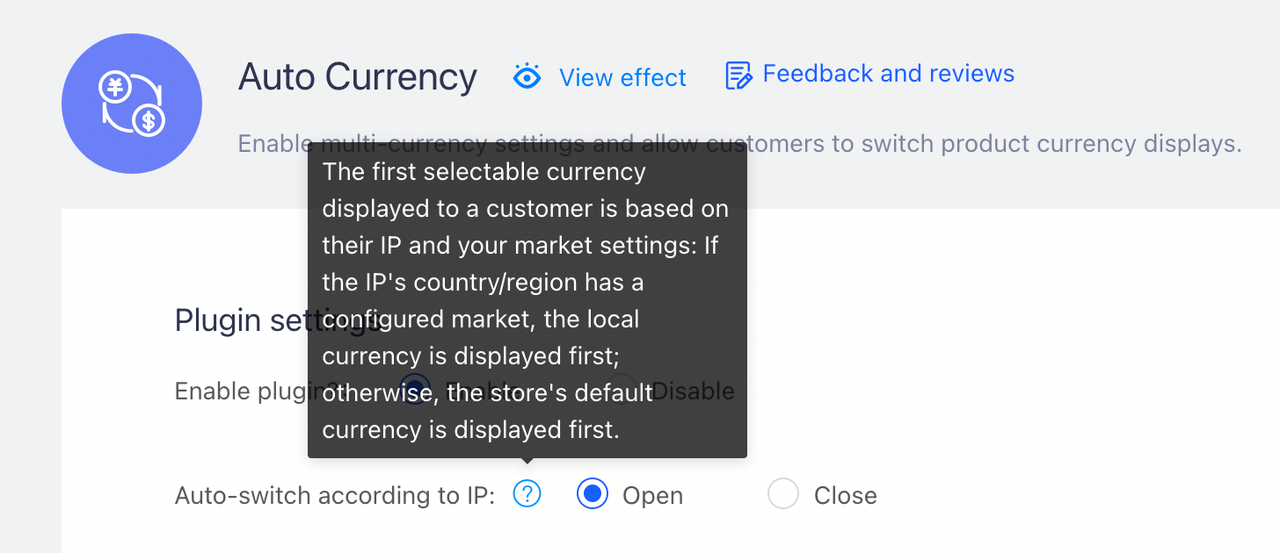The height and width of the screenshot is (553, 1280).
Task: Click the dollar coin in the plugin logo
Action: tap(149, 122)
